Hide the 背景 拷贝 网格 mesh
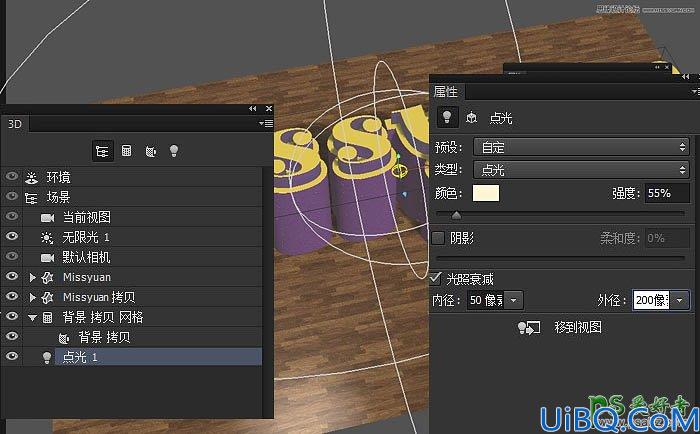 pos(12,316)
